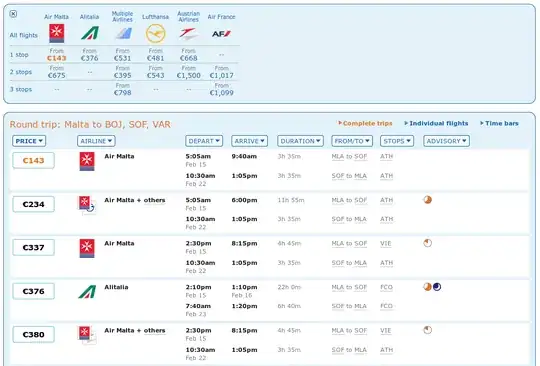Image resolution: width=540 pixels, height=366 pixels.
Task: Click the 2 stops row label
Action: coord(21,72)
